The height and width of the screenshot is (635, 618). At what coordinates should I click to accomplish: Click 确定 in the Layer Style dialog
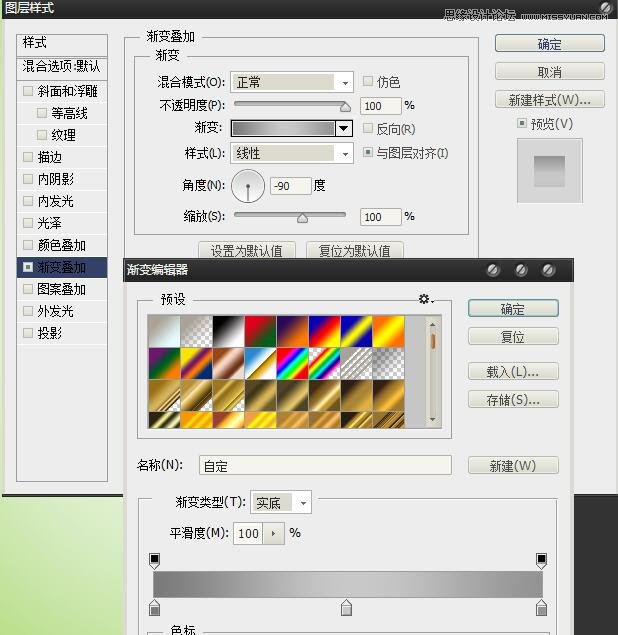550,44
